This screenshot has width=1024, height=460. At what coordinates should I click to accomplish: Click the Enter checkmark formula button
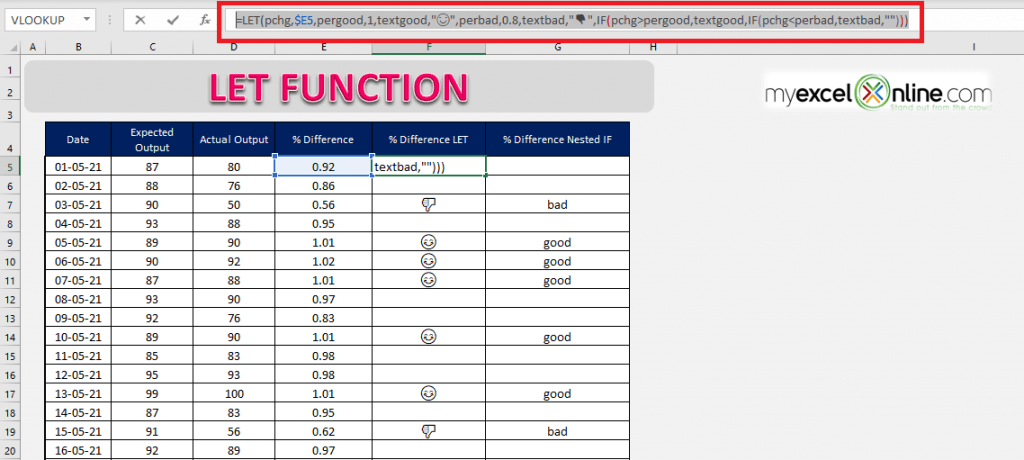pos(172,19)
